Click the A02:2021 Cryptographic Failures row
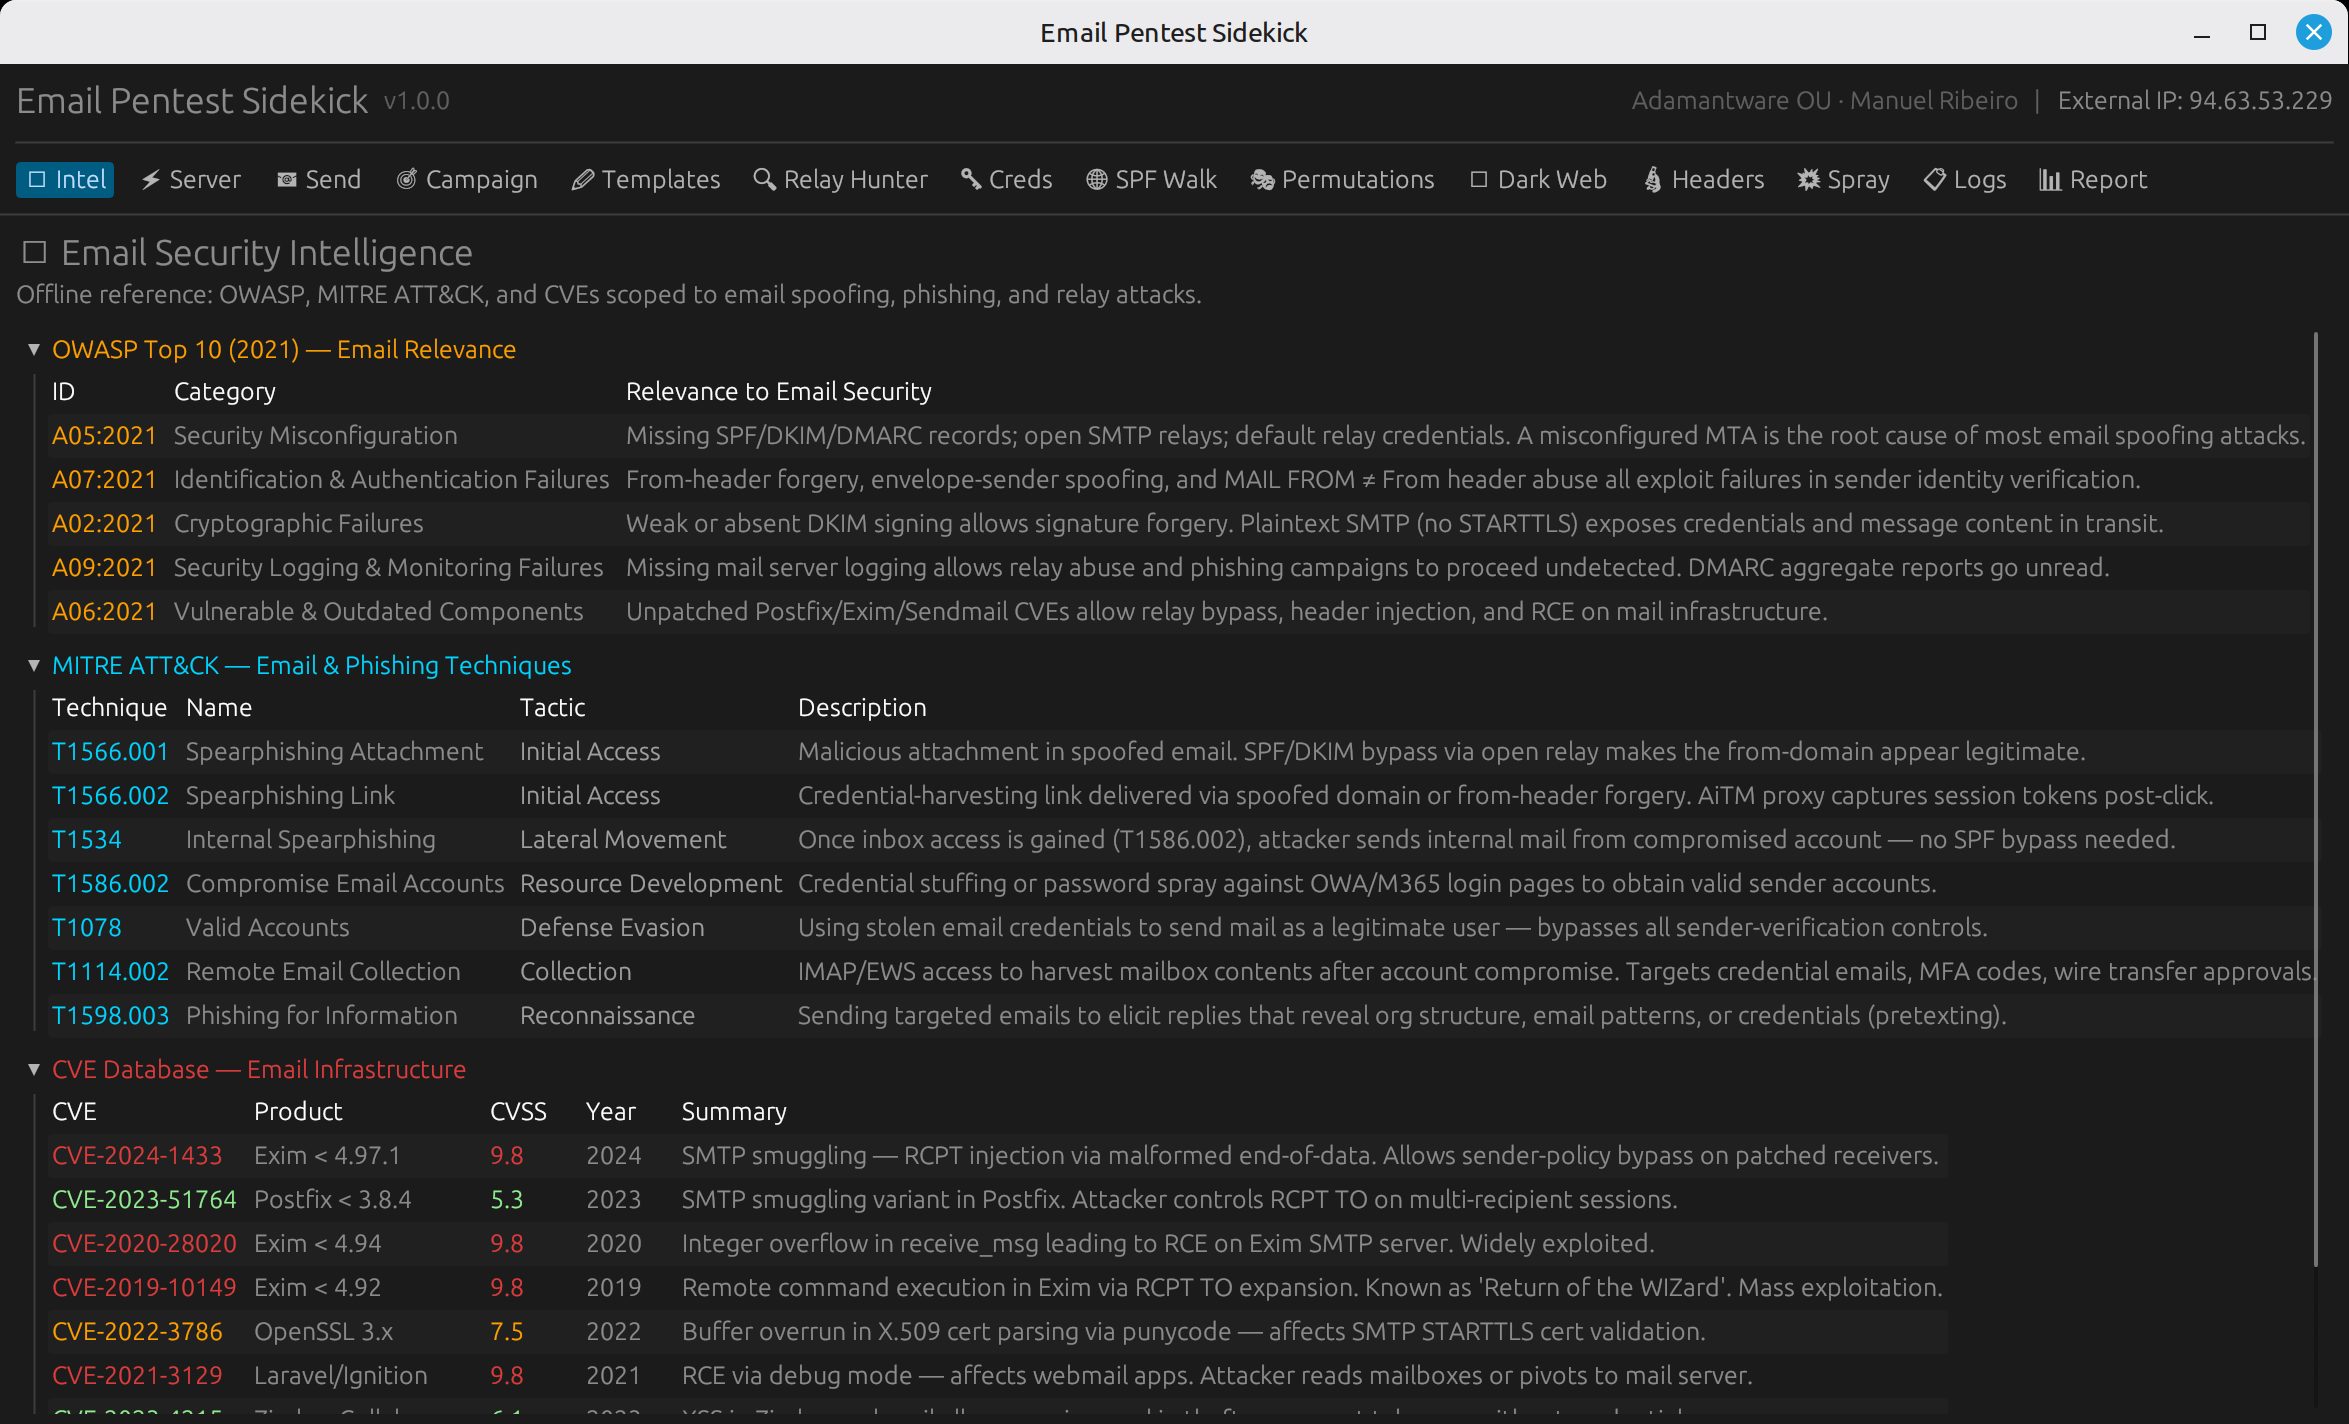Viewport: 2349px width, 1424px height. (x=1178, y=523)
